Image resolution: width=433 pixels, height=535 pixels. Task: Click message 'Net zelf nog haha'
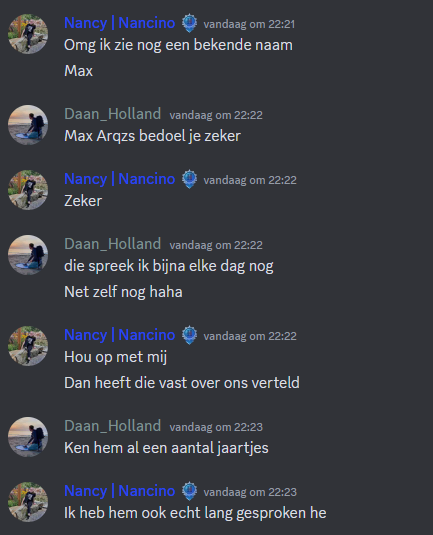tap(123, 292)
